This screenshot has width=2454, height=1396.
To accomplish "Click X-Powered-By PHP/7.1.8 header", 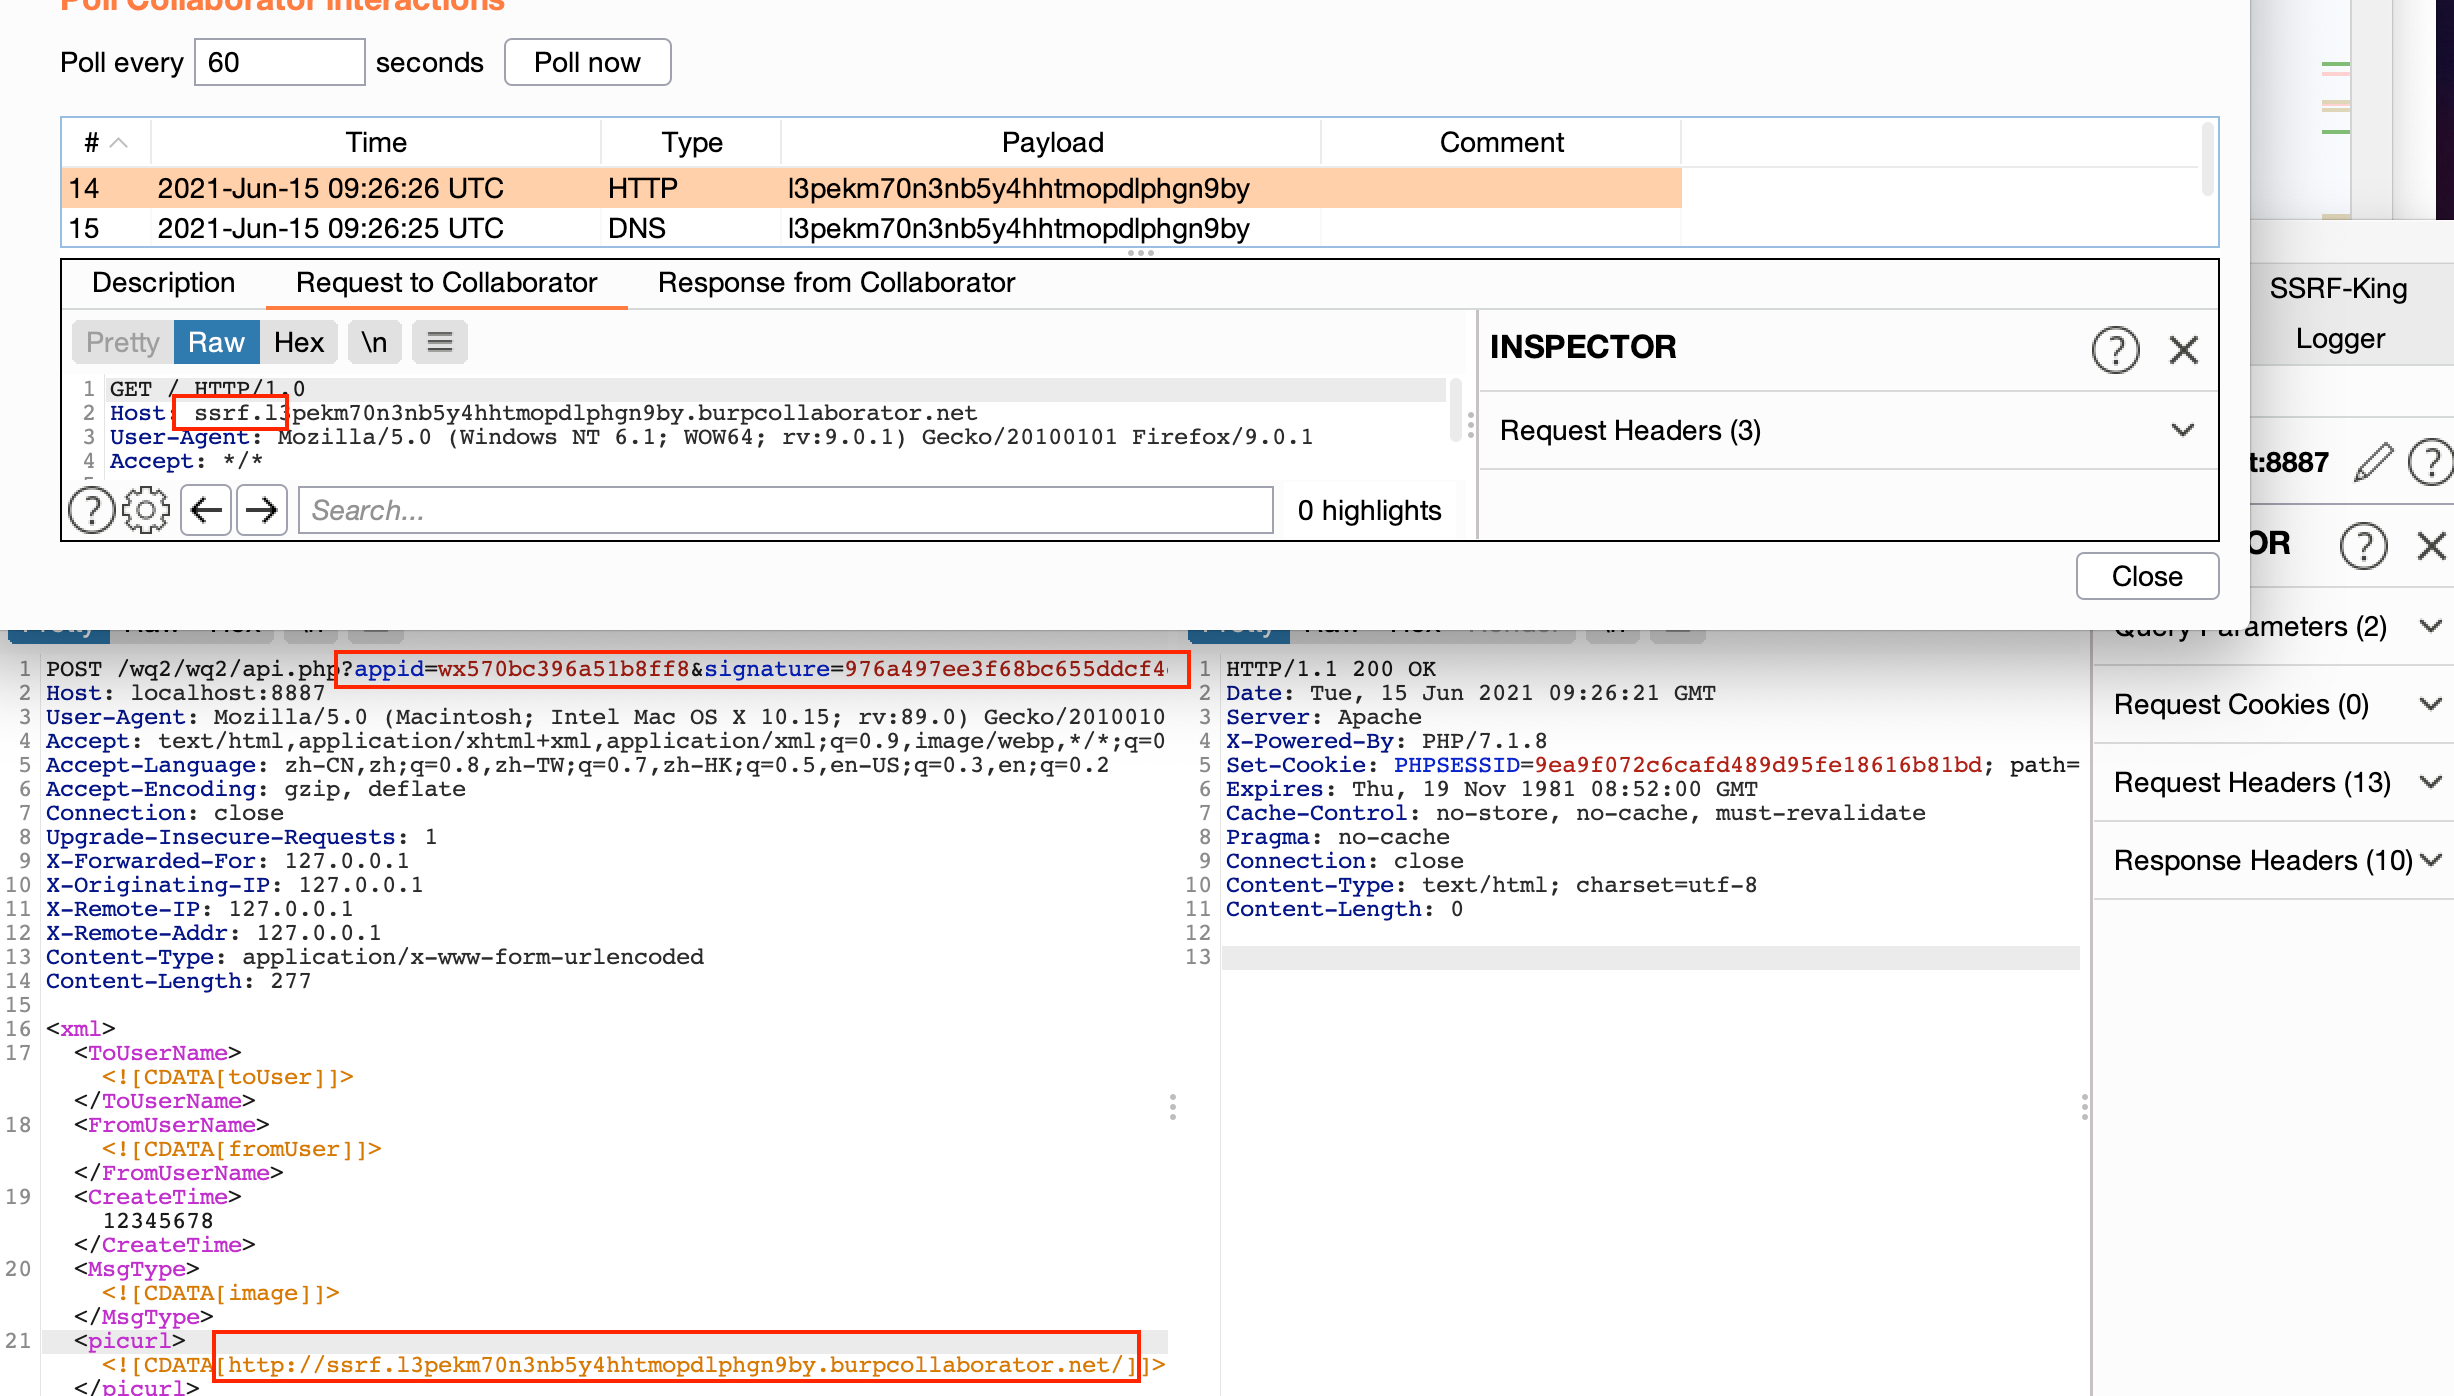I will point(1386,741).
